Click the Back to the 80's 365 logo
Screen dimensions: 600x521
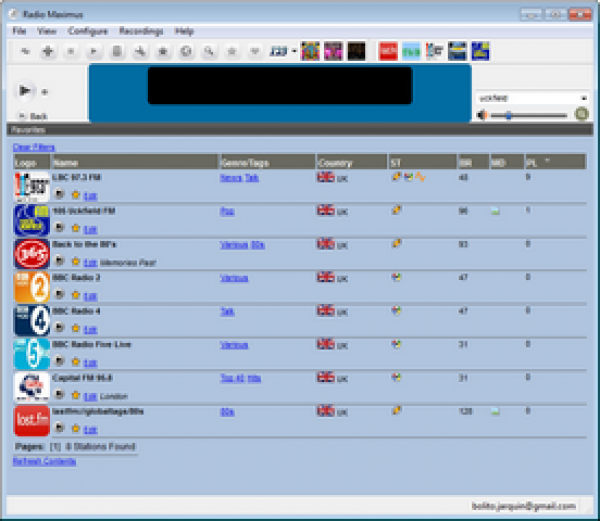(32, 254)
